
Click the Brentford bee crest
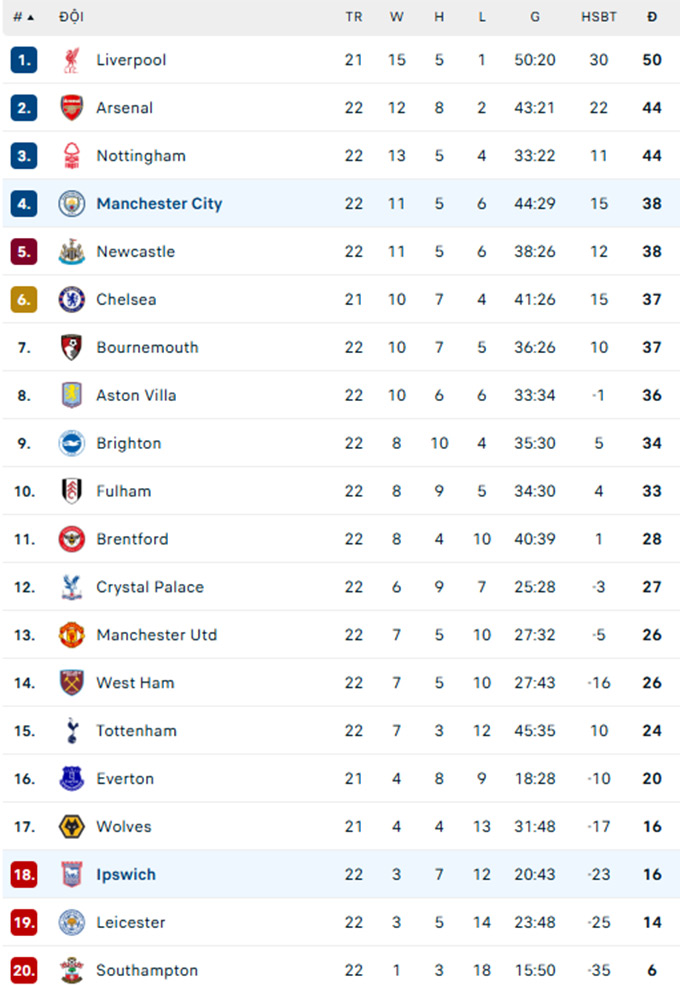click(x=72, y=539)
